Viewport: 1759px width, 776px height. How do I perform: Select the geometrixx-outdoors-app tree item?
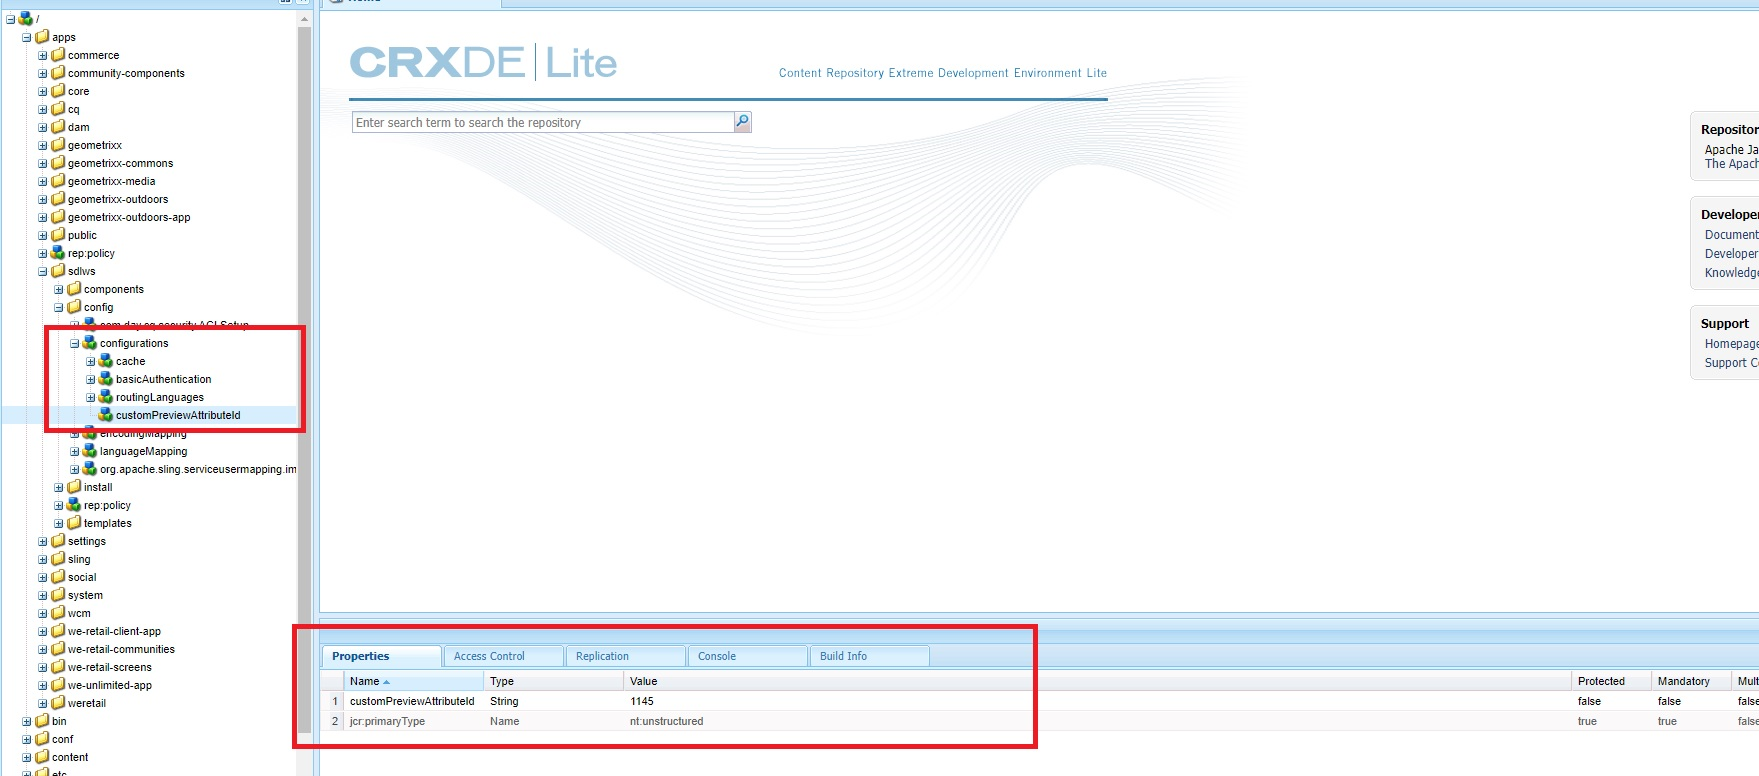(129, 217)
